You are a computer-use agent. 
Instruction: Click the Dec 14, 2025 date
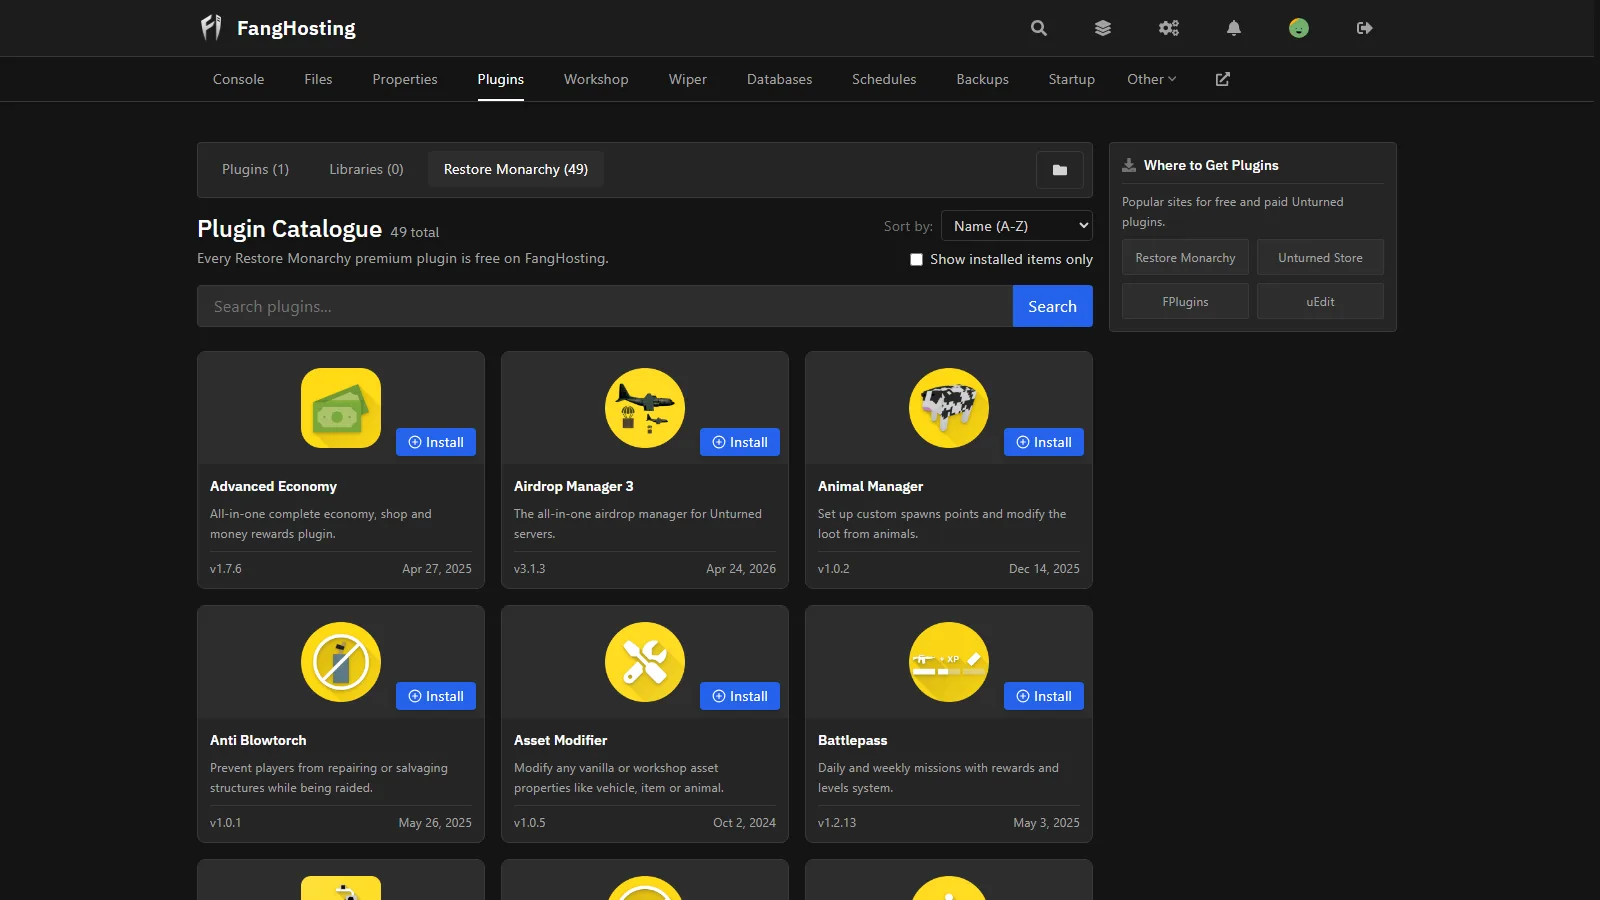pos(1044,569)
